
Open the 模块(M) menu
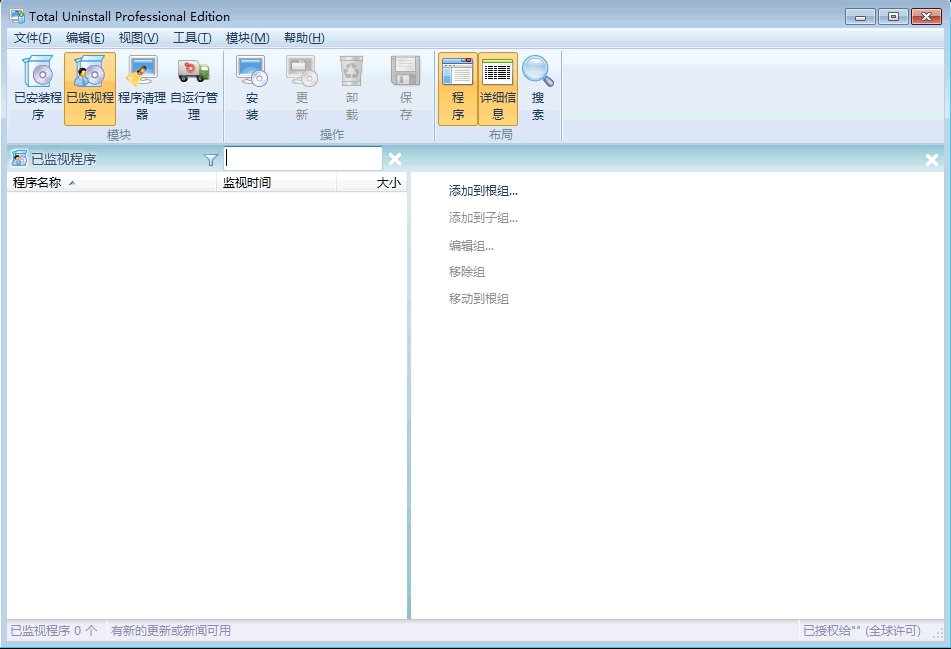[x=247, y=38]
